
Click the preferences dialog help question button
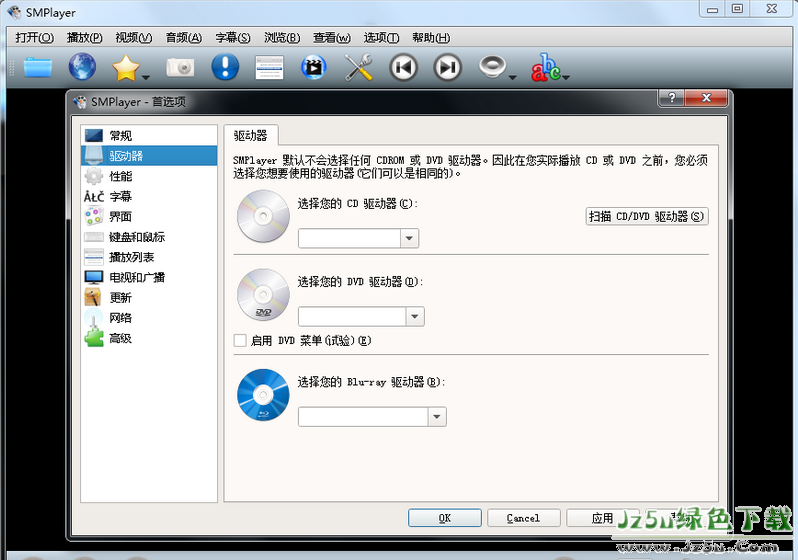[671, 98]
